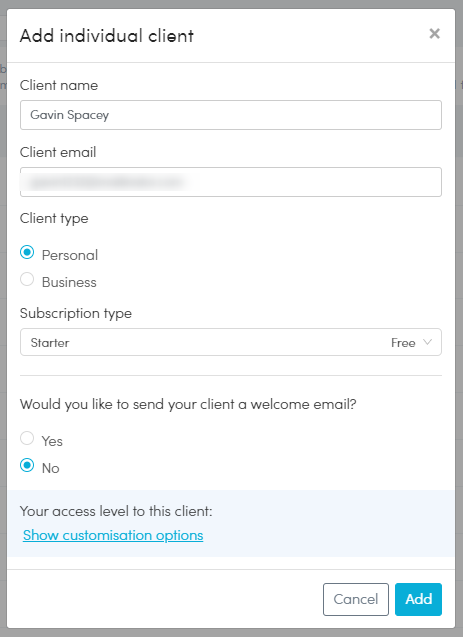Click the Client name field label
Image resolution: width=463 pixels, height=637 pixels.
[x=59, y=85]
